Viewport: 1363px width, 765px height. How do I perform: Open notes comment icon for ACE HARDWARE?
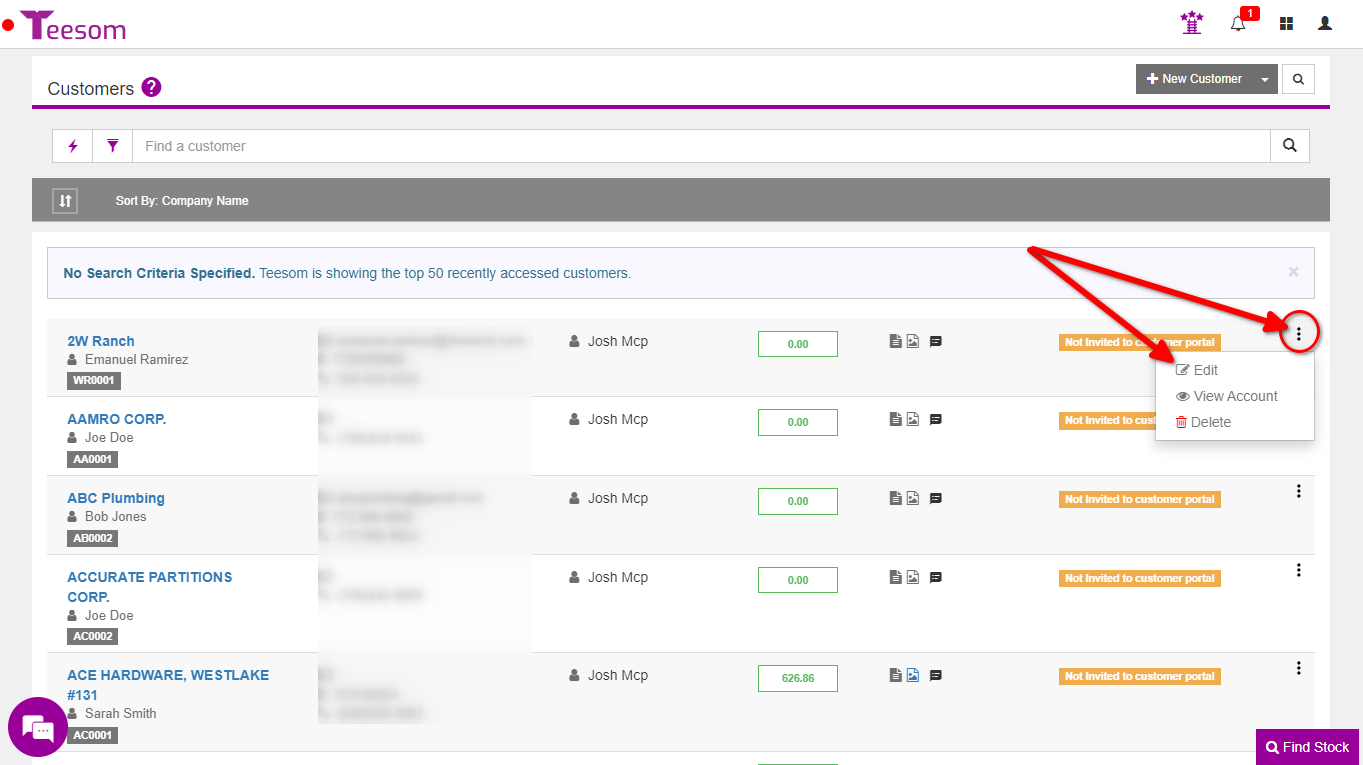(936, 675)
